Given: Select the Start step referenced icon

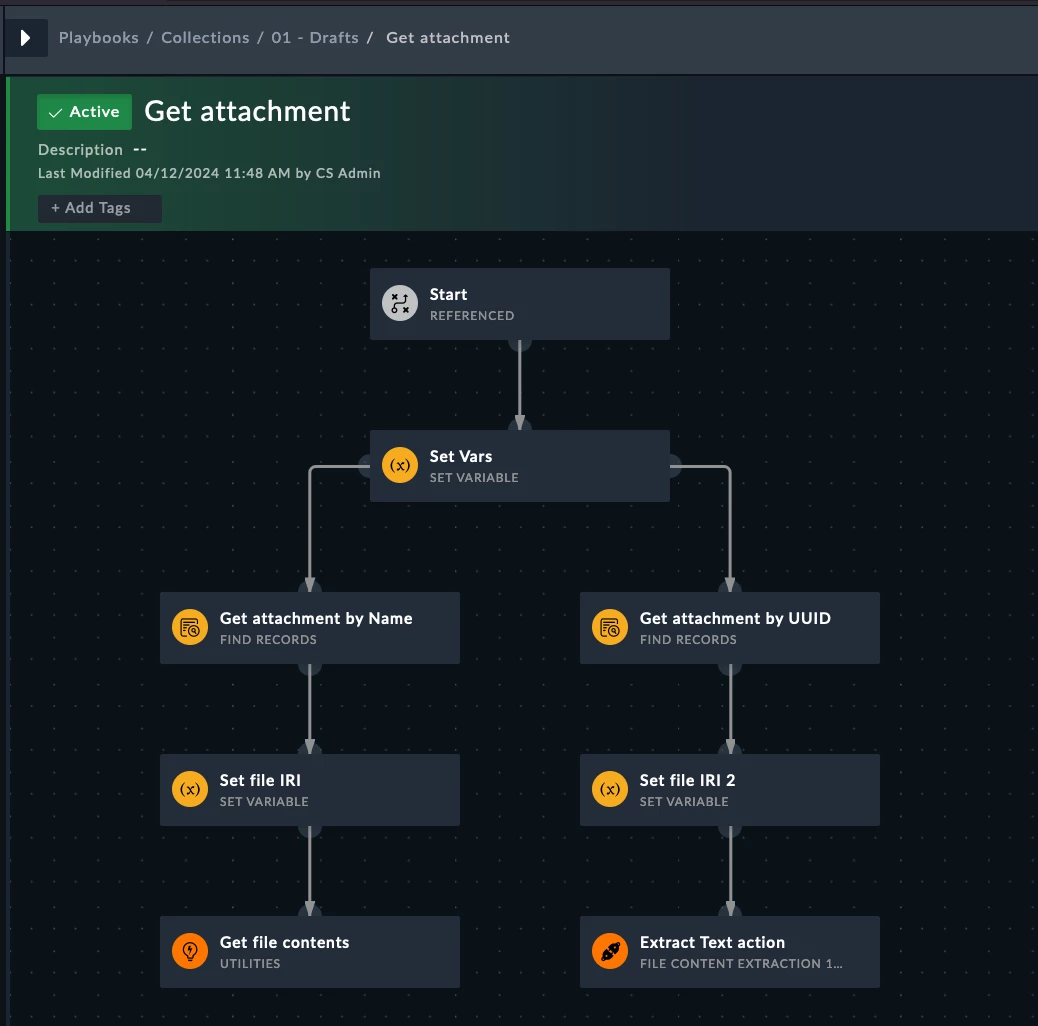Looking at the screenshot, I should pyautogui.click(x=400, y=303).
